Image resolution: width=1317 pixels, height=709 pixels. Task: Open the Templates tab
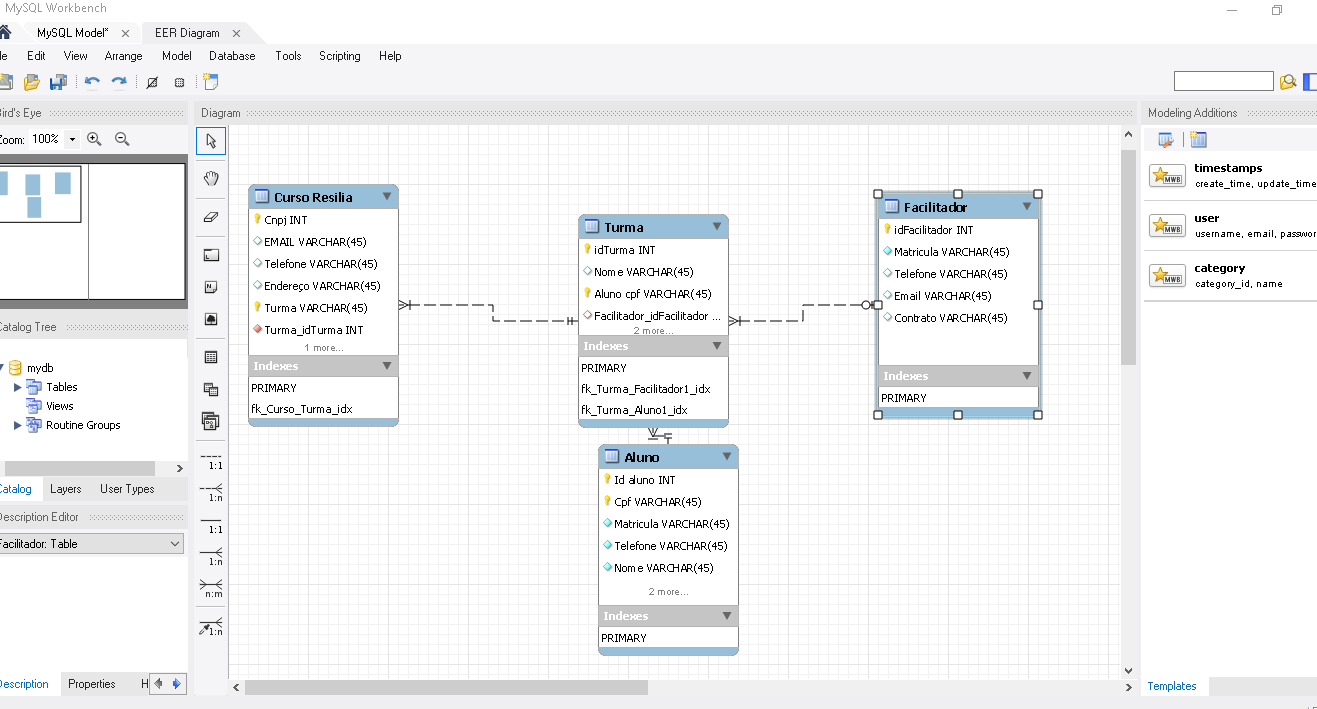pyautogui.click(x=1172, y=686)
